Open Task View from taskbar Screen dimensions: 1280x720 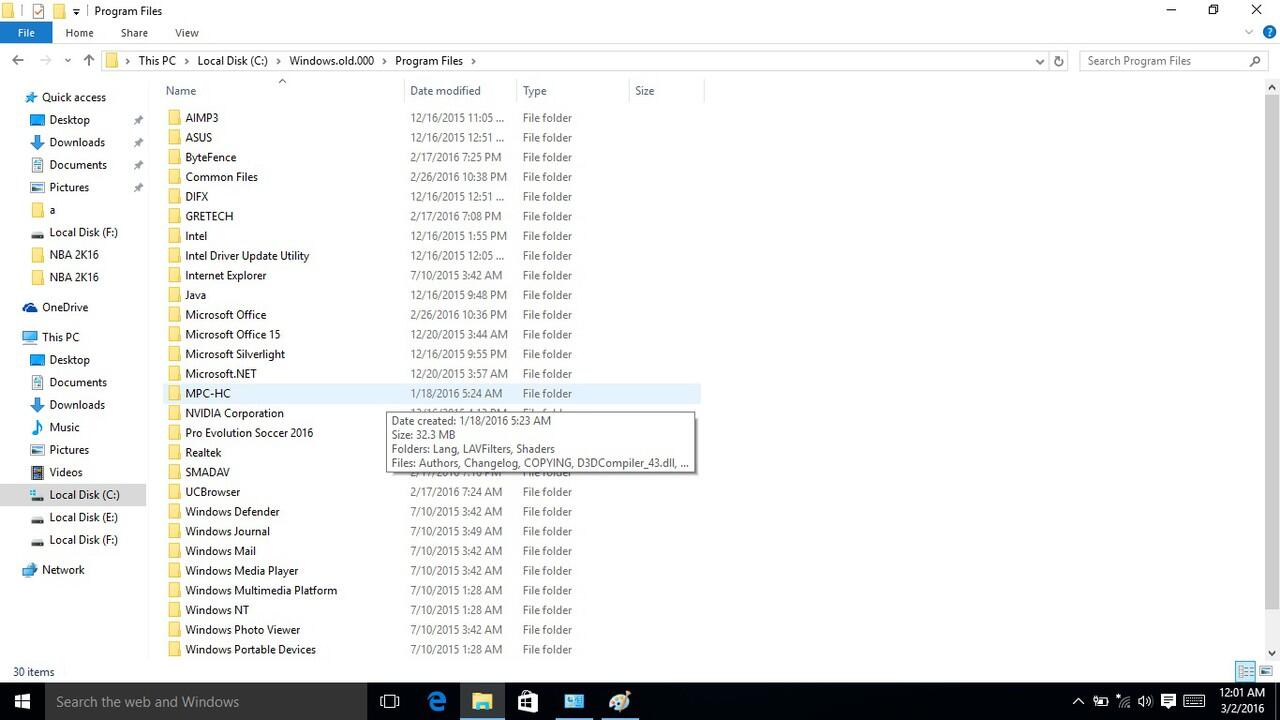coord(390,701)
